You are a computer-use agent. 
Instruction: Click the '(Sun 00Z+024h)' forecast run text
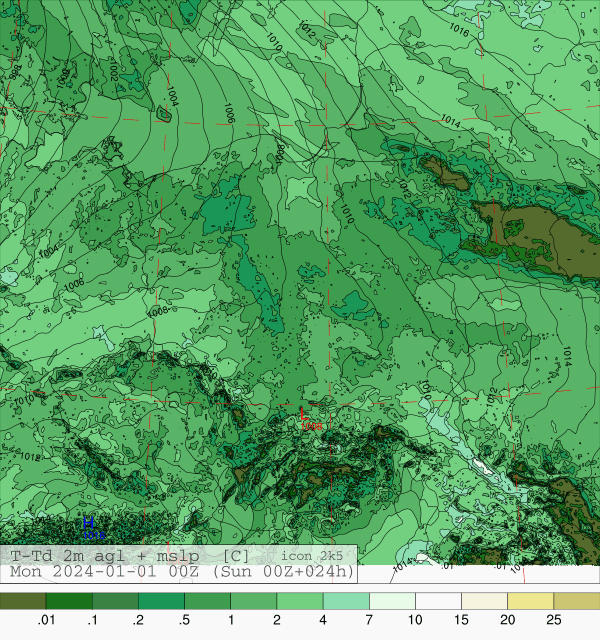tap(283, 571)
